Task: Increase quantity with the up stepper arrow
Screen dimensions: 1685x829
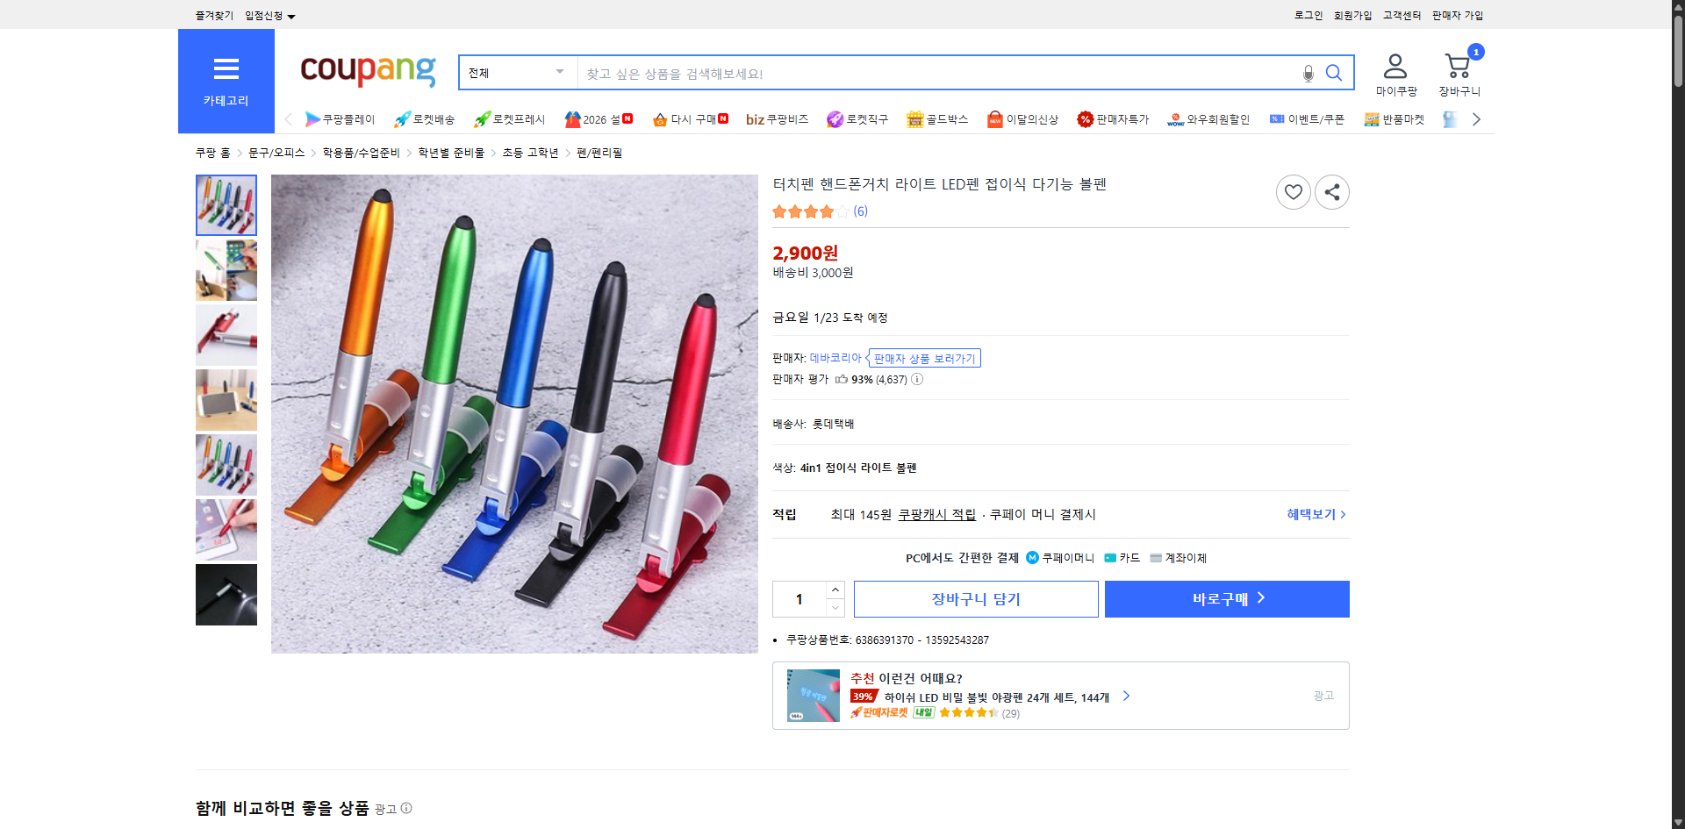Action: click(835, 591)
